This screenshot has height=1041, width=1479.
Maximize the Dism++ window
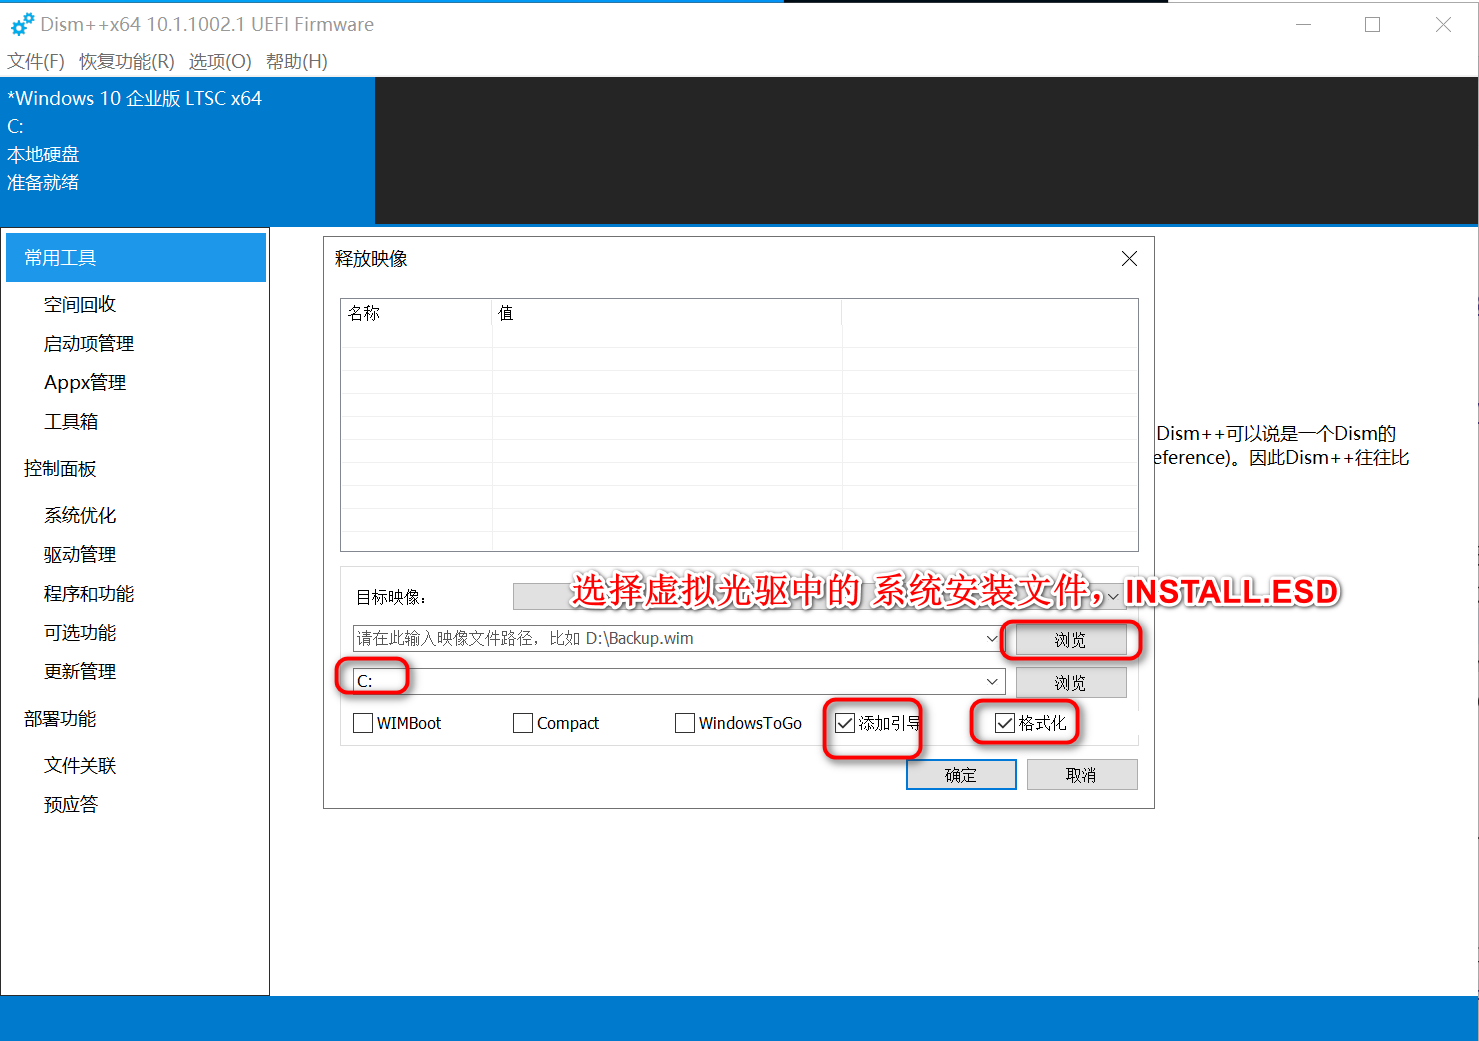[1373, 24]
